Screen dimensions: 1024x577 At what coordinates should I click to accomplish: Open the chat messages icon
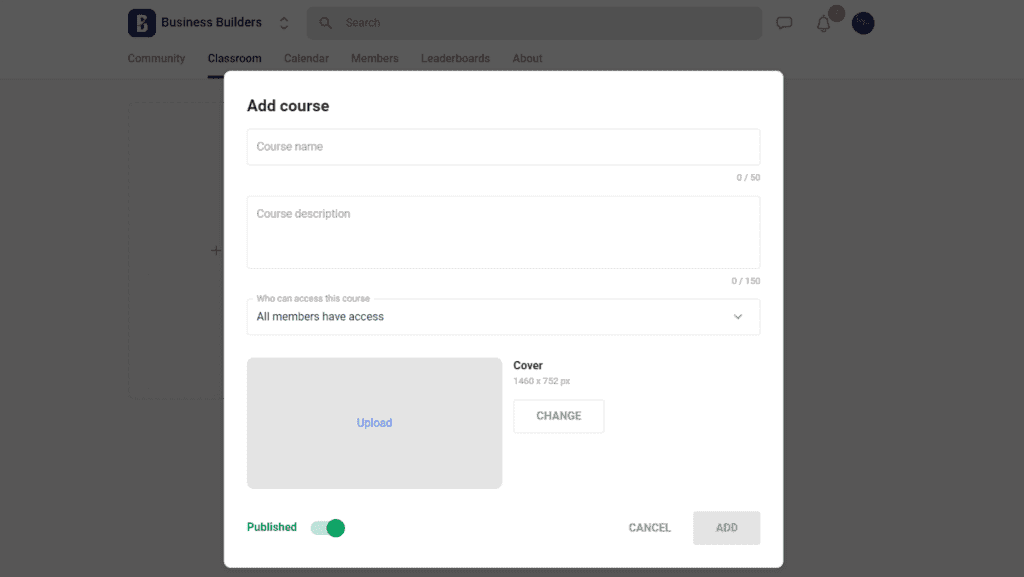point(784,22)
